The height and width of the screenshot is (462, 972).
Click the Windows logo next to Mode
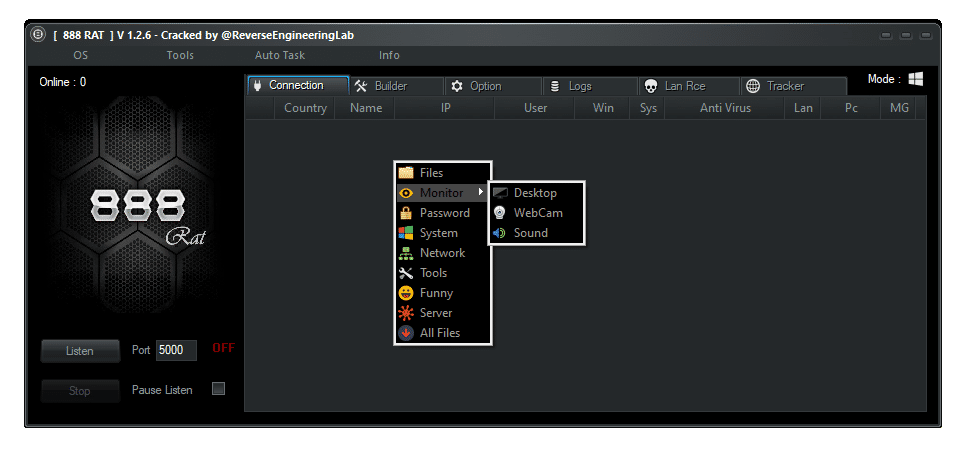click(x=916, y=79)
